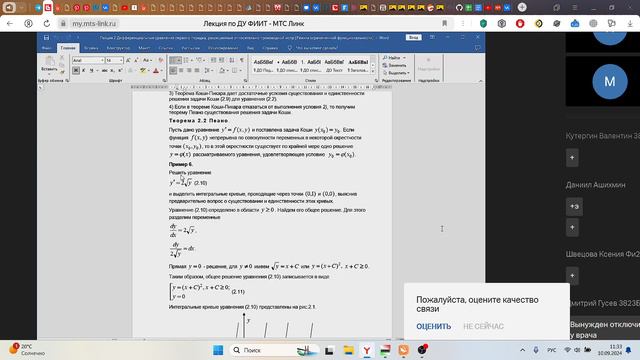Open the font color red A dropdown arrow
The width and height of the screenshot is (640, 360).
coord(162,71)
